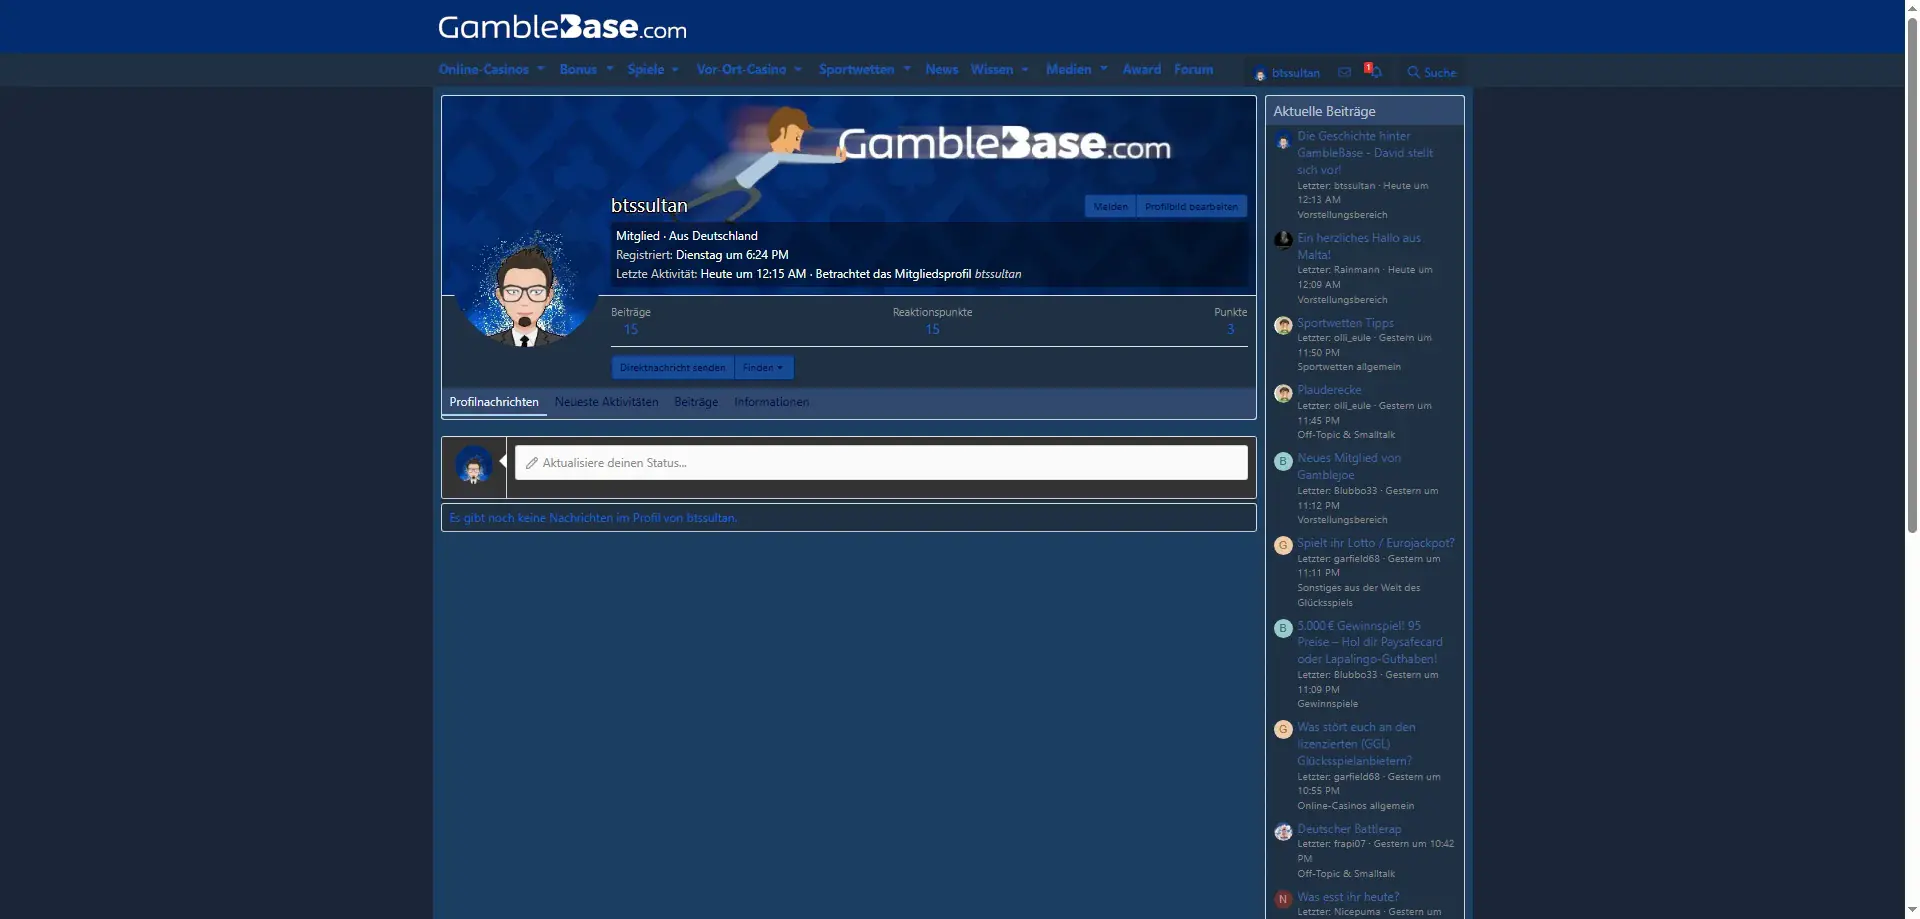Open the 'Sportwetten Tipps' thread
Screen dimensions: 1920x919
pyautogui.click(x=1345, y=323)
